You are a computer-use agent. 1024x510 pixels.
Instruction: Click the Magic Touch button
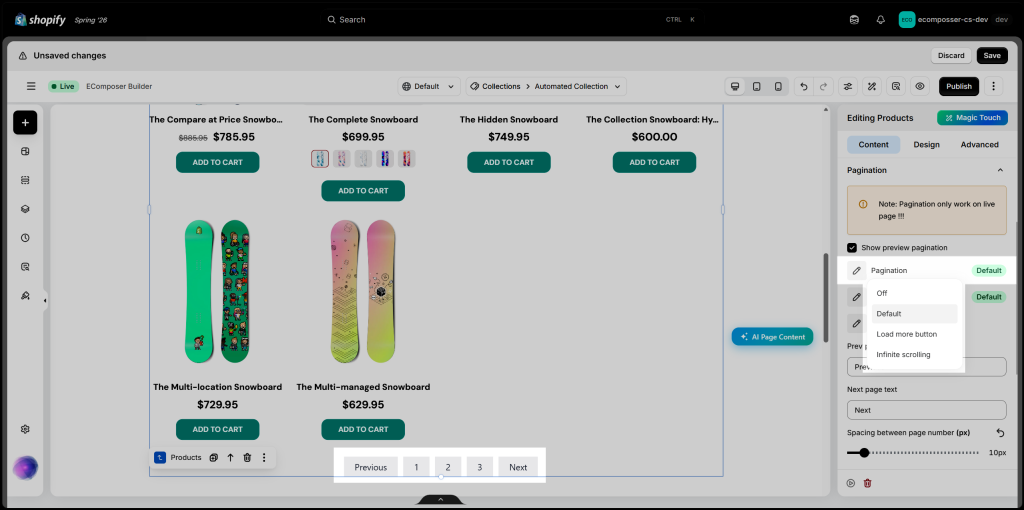(972, 118)
